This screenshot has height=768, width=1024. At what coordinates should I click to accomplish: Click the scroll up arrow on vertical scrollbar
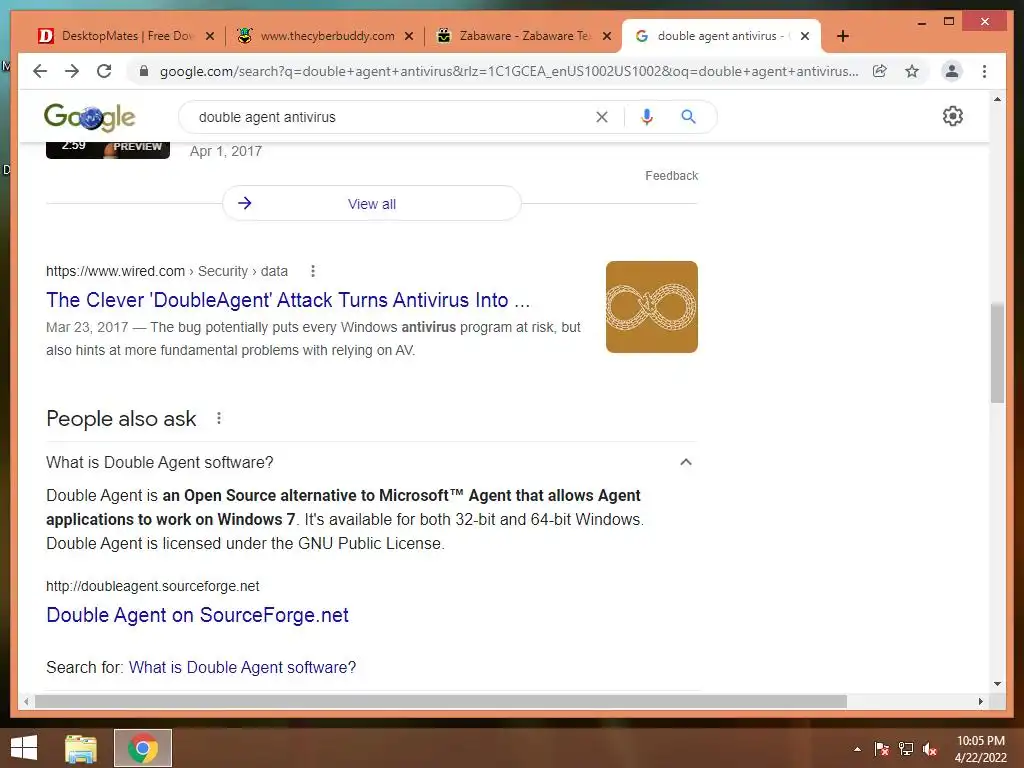tap(997, 99)
